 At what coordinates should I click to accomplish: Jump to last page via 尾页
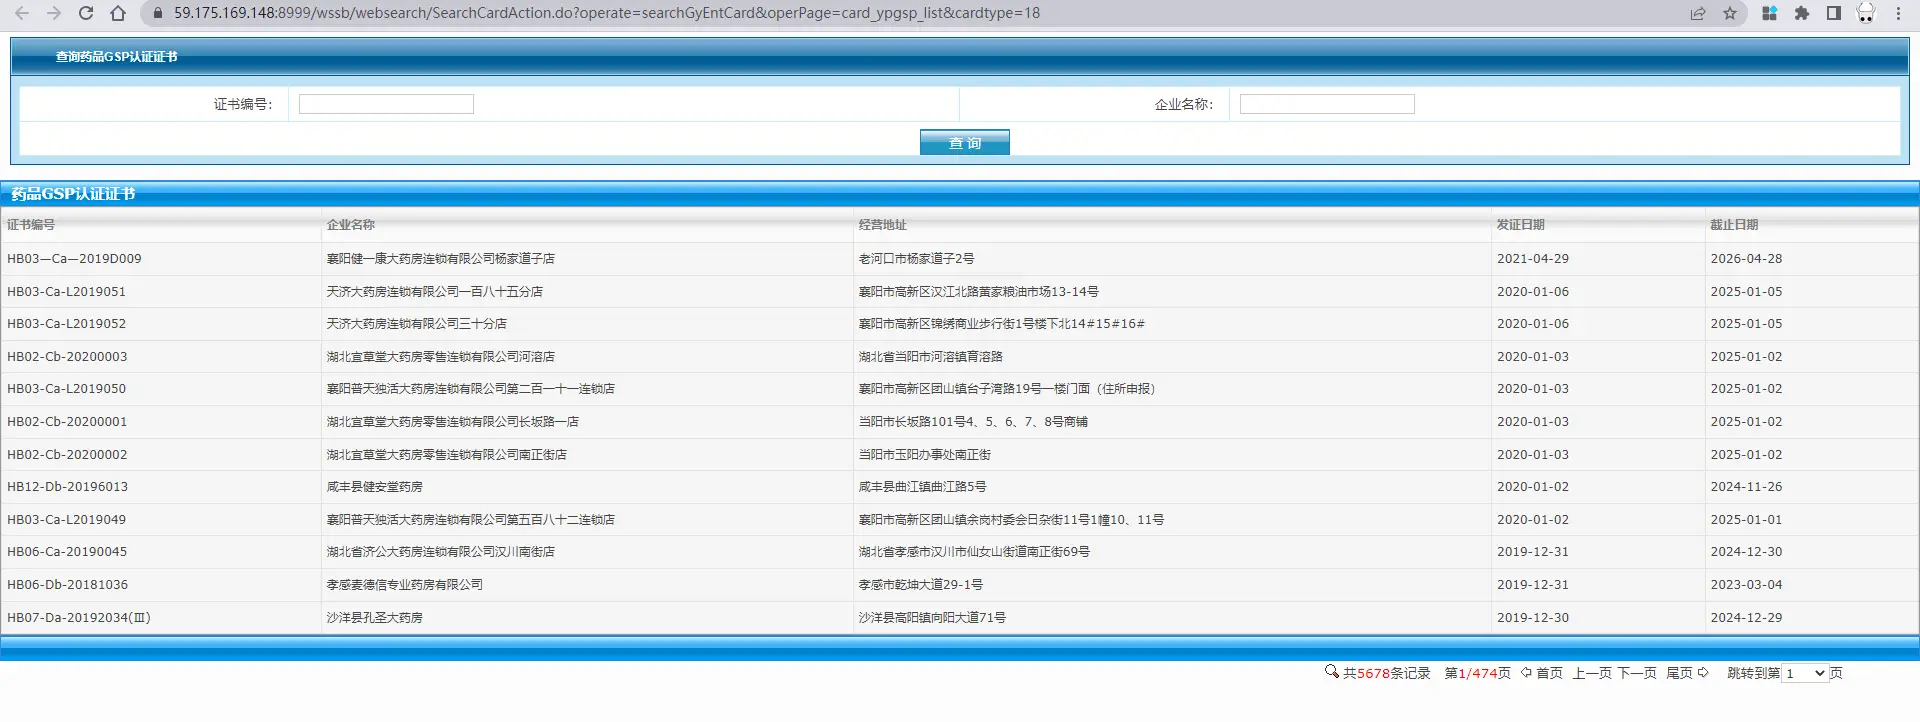(x=1680, y=673)
